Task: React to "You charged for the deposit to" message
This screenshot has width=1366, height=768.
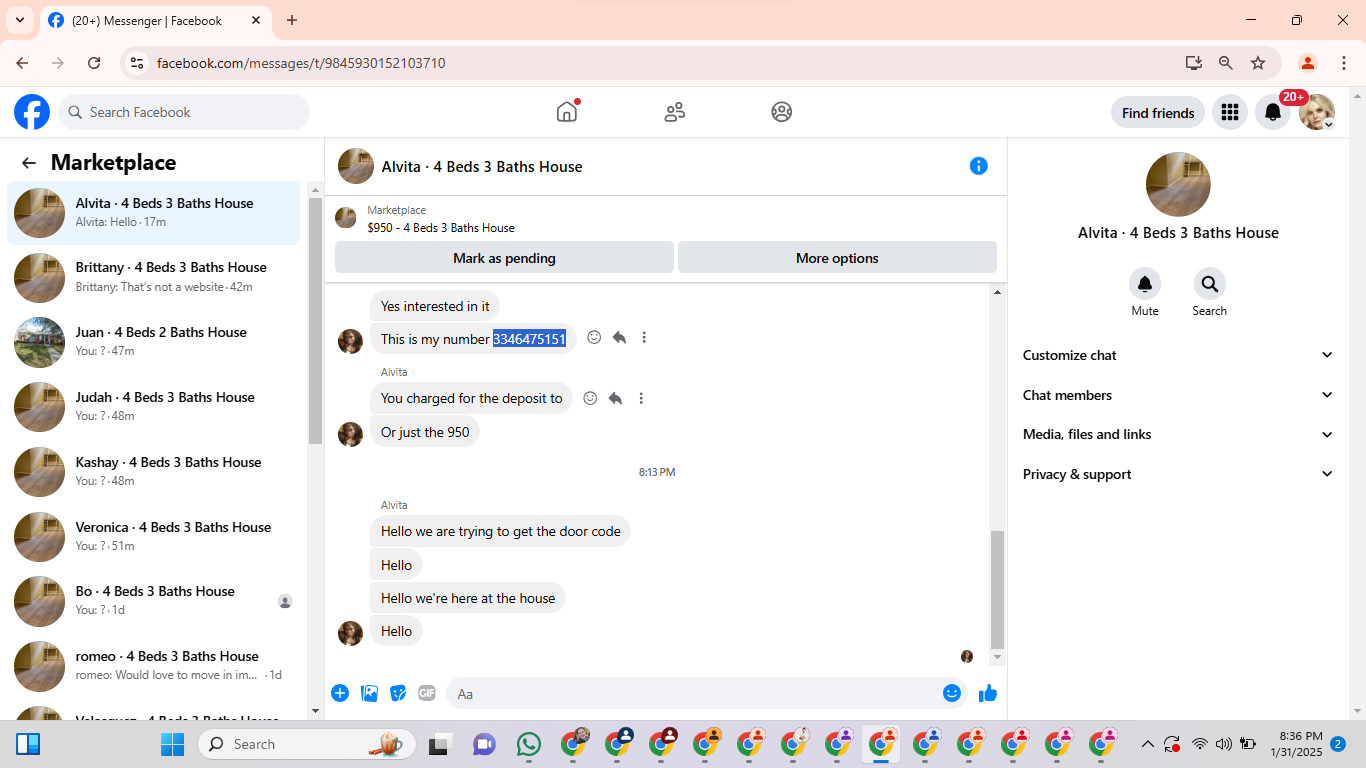Action: 590,398
